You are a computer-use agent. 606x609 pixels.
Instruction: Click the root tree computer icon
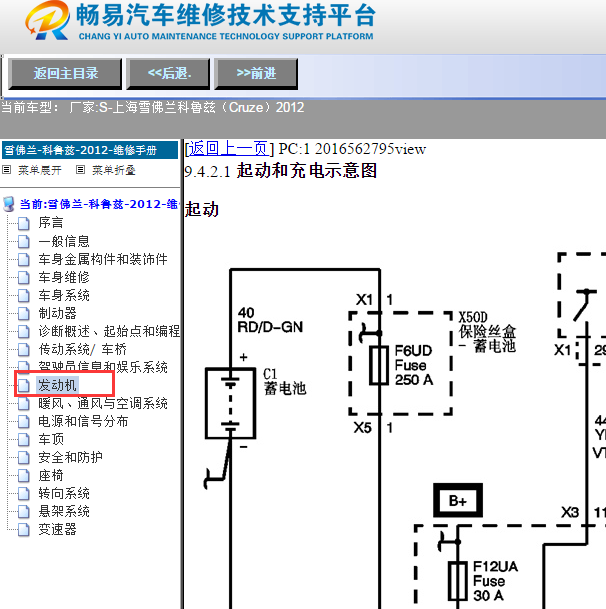coord(9,204)
